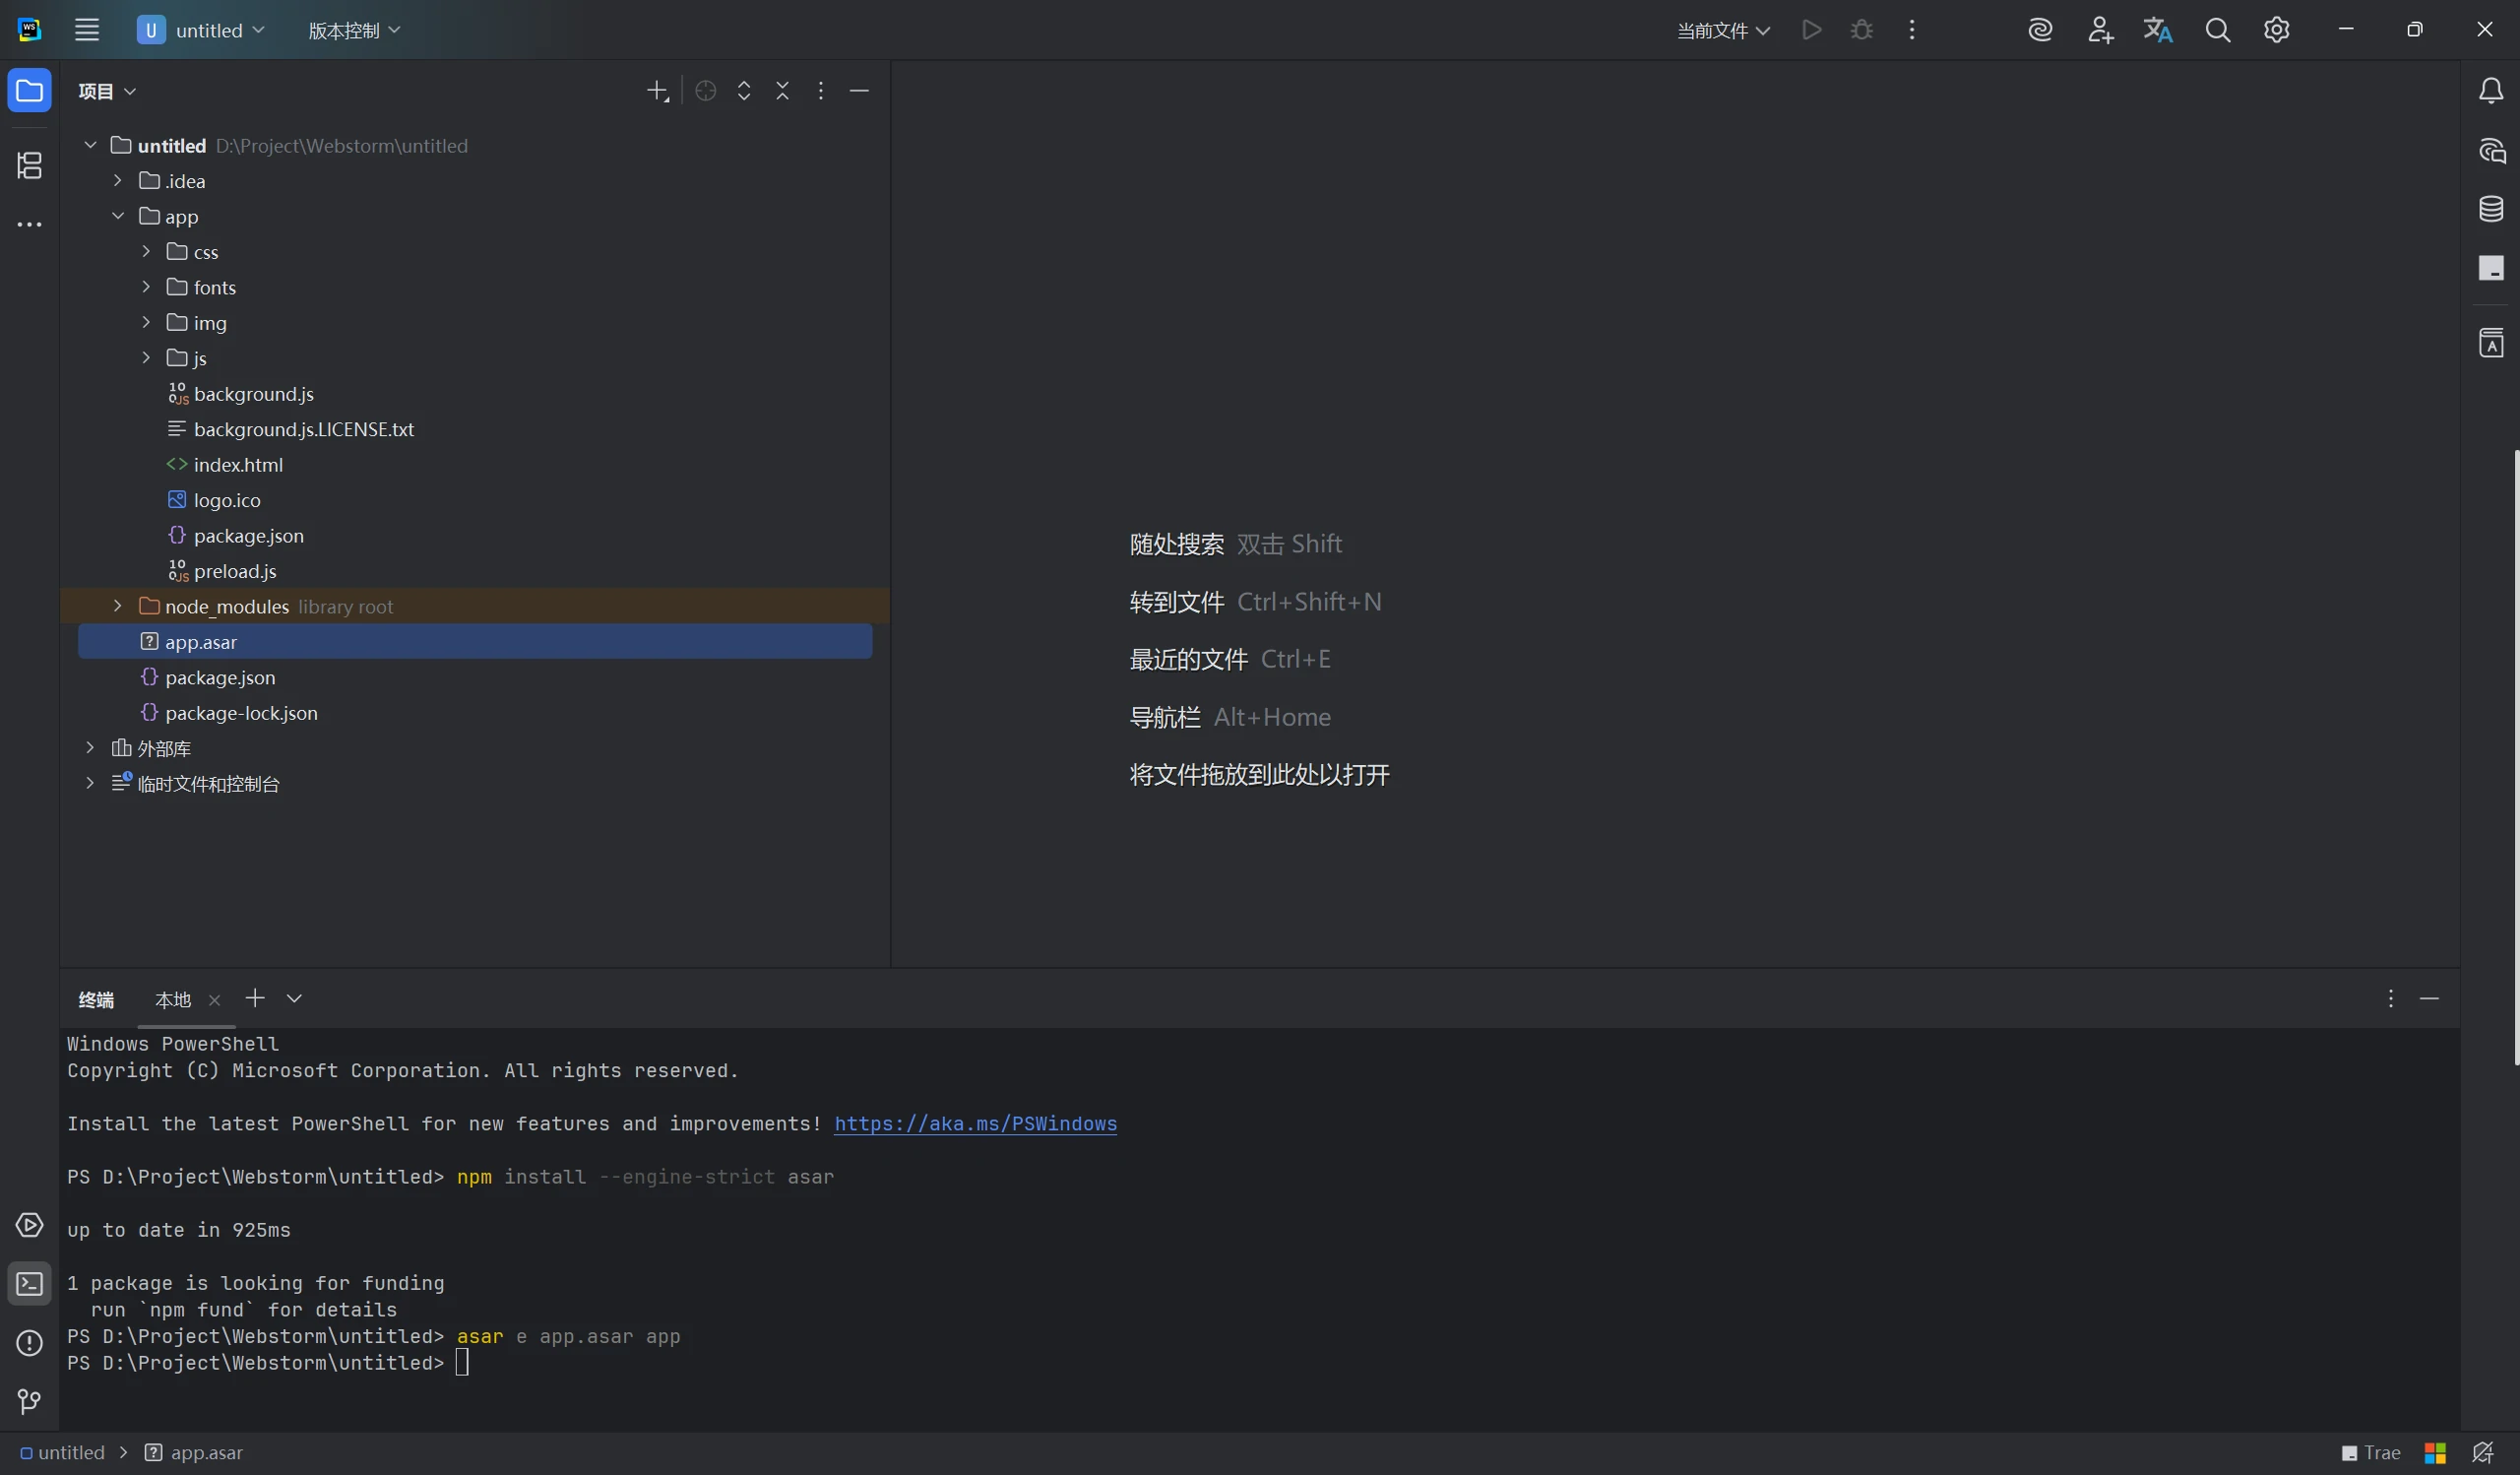This screenshot has height=1475, width=2520.
Task: Toggle the Terminal tool window button
Action: [29, 1283]
